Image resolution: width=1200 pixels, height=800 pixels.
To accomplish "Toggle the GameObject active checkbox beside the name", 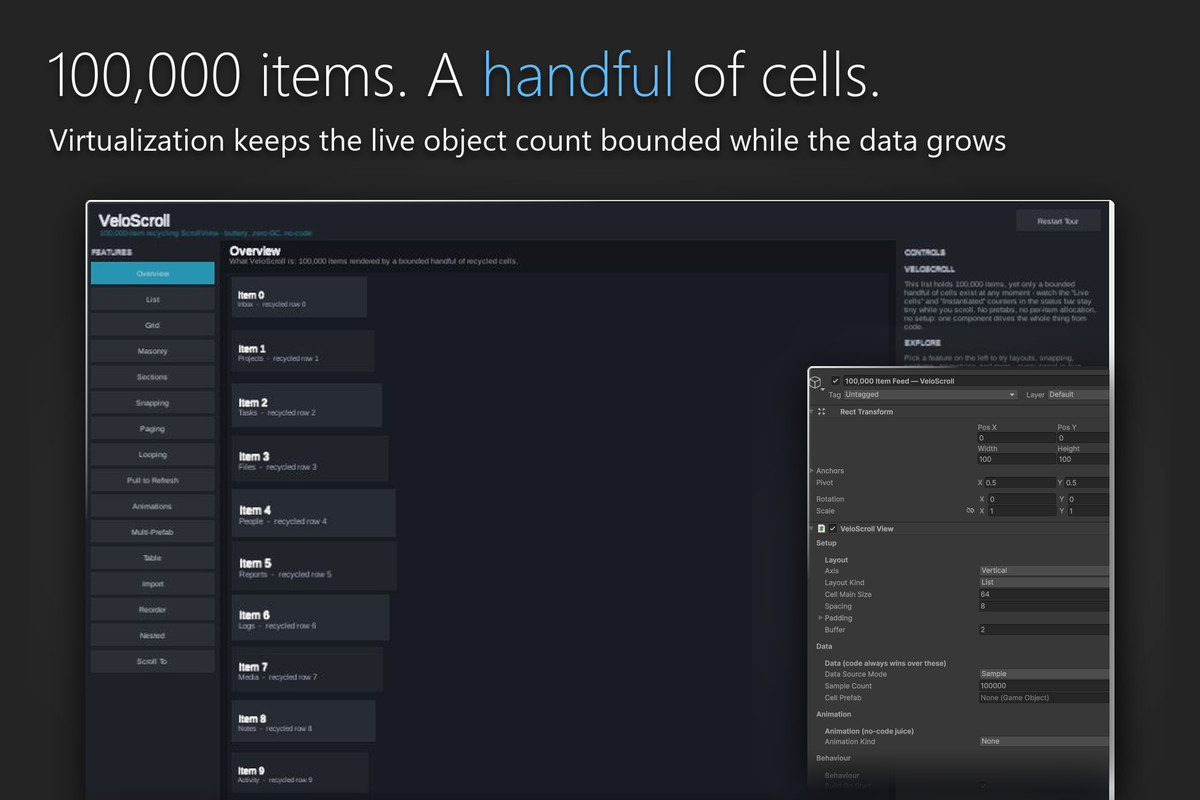I will pyautogui.click(x=835, y=381).
